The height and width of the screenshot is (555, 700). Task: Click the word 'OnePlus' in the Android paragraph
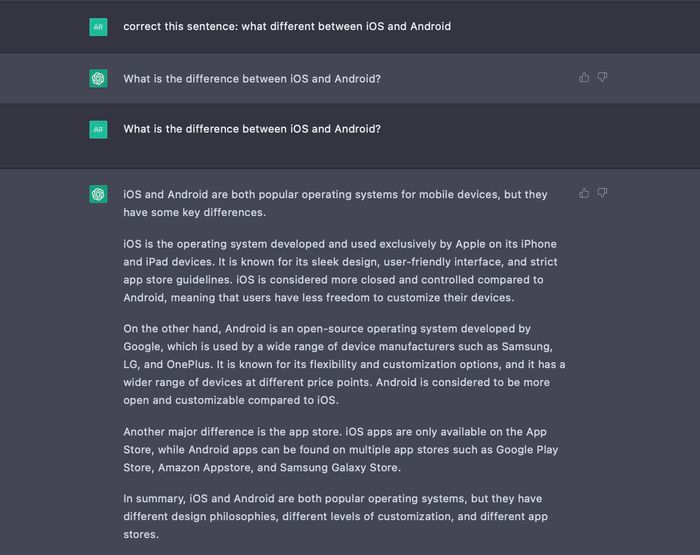(188, 364)
